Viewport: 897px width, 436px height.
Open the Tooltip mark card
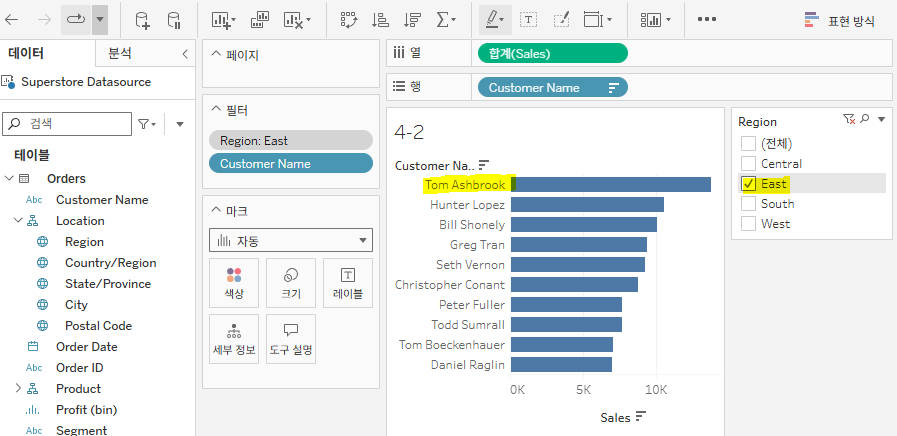pyautogui.click(x=291, y=339)
